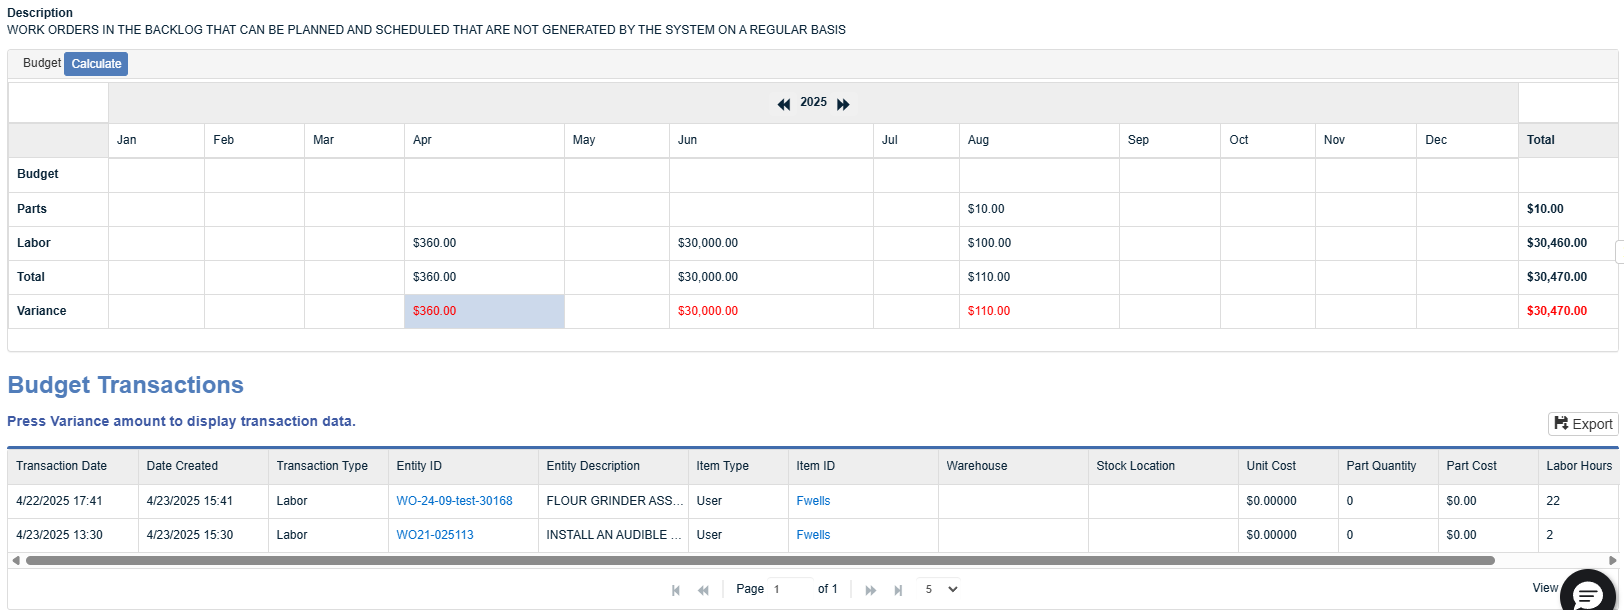Show April variance $360.00 transactions
The width and height of the screenshot is (1624, 610).
click(x=434, y=311)
